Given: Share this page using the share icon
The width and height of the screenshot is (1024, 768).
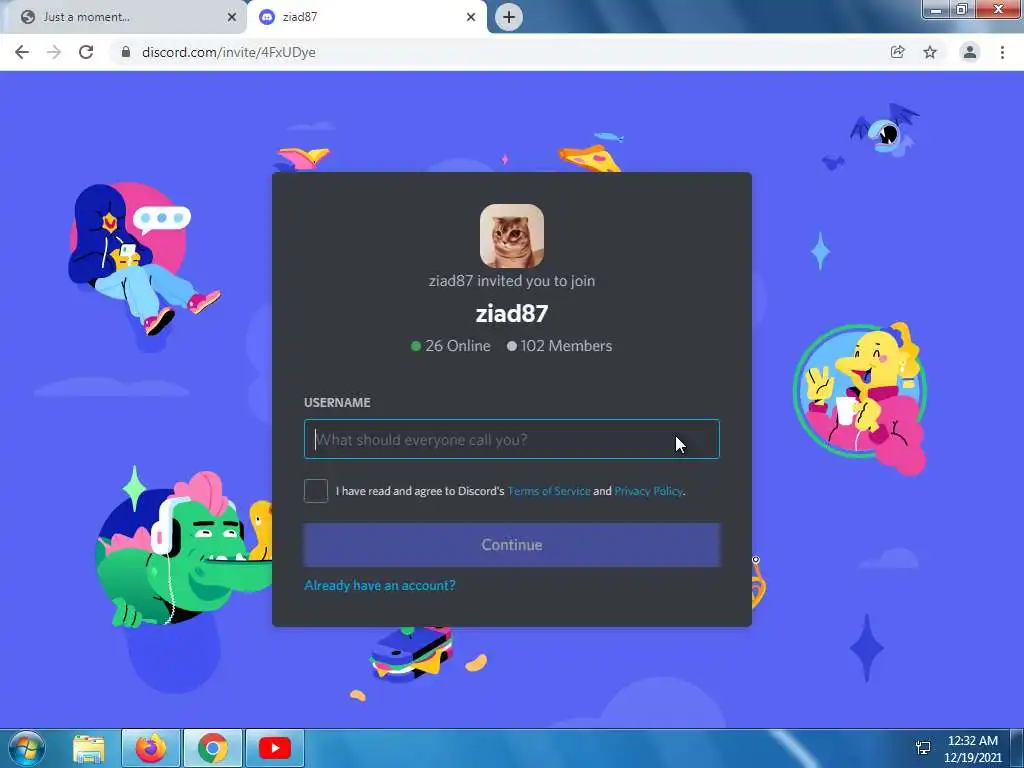Looking at the screenshot, I should pyautogui.click(x=898, y=52).
